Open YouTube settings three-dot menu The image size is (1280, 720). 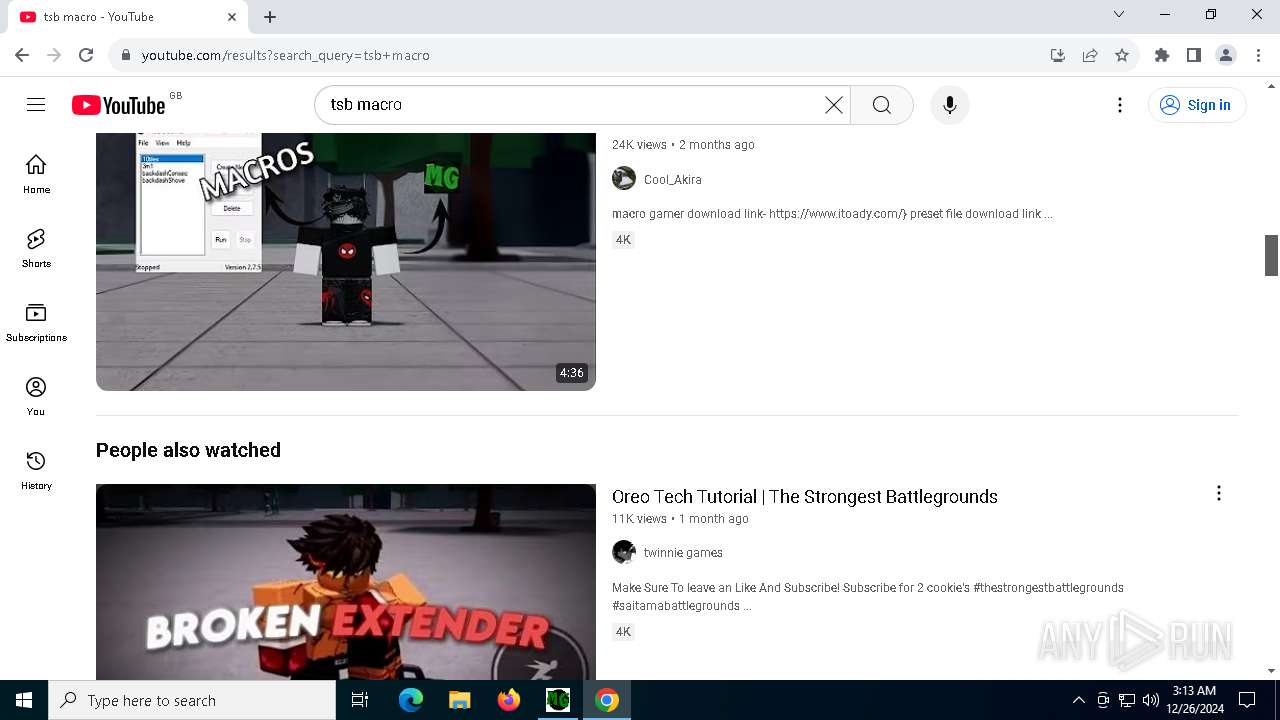(1120, 105)
